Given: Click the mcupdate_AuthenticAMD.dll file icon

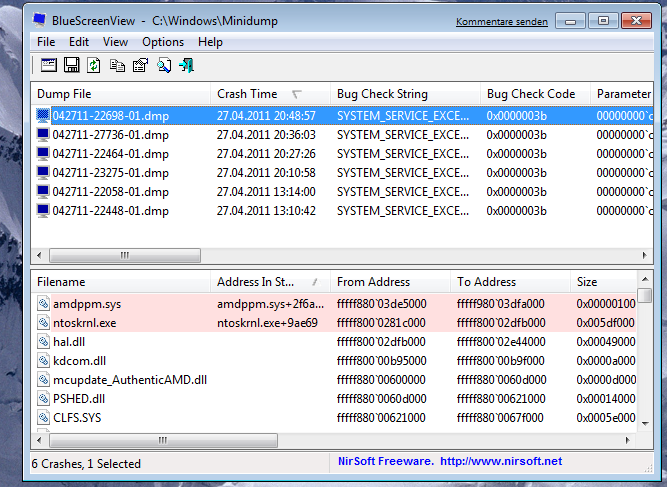Looking at the screenshot, I should tap(43, 379).
